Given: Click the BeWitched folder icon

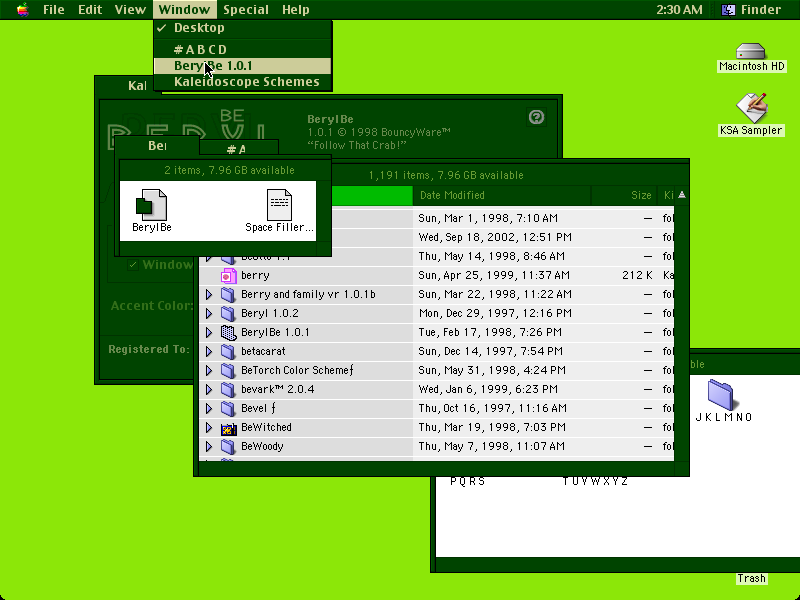Looking at the screenshot, I should 228,428.
